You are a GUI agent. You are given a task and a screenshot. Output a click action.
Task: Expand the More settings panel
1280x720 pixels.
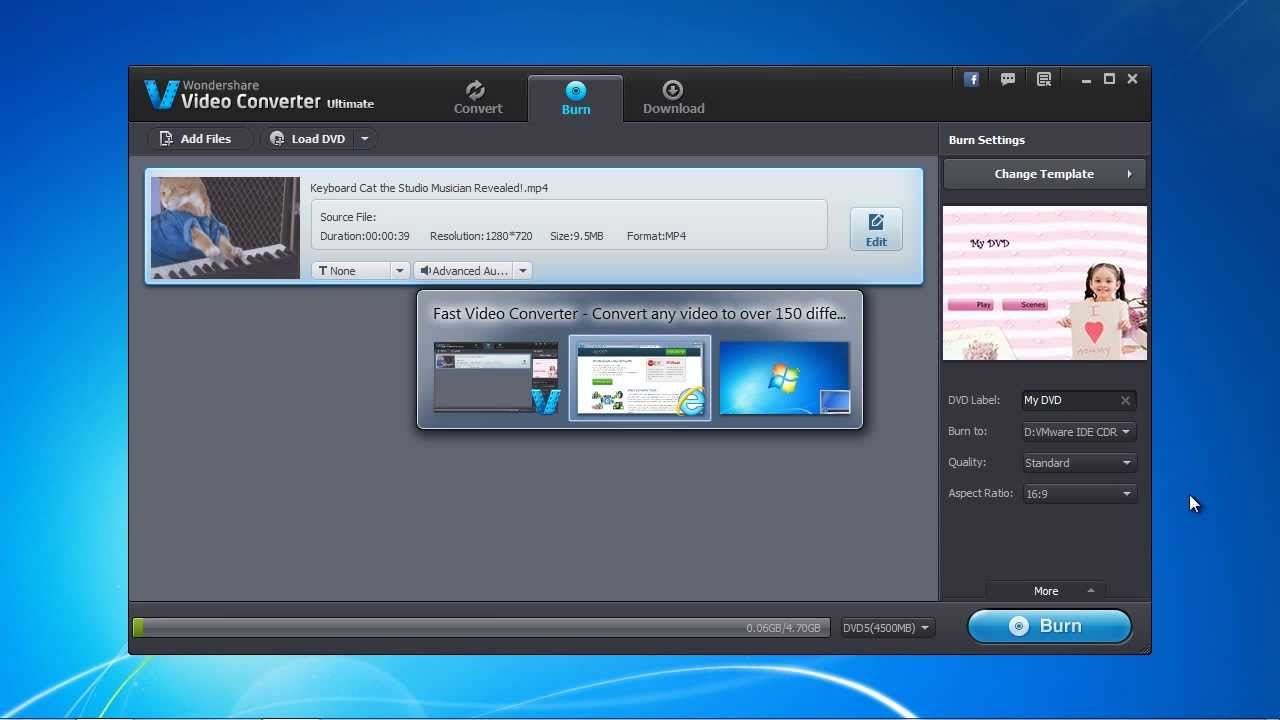point(1045,591)
